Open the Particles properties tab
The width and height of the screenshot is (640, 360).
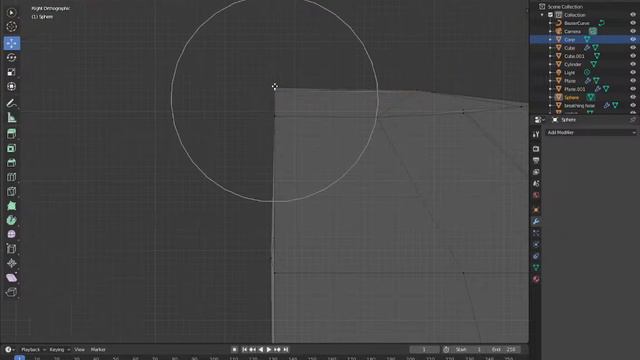(x=536, y=233)
